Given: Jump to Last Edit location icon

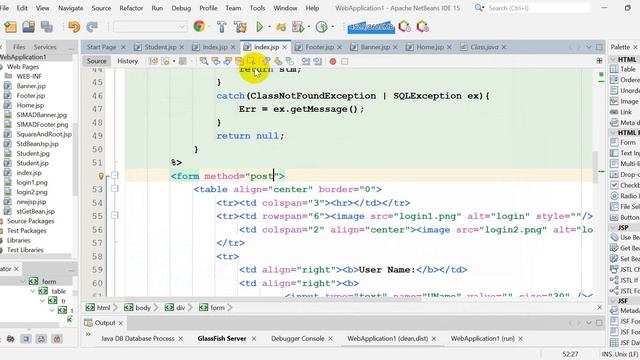Looking at the screenshot, I should [x=153, y=61].
